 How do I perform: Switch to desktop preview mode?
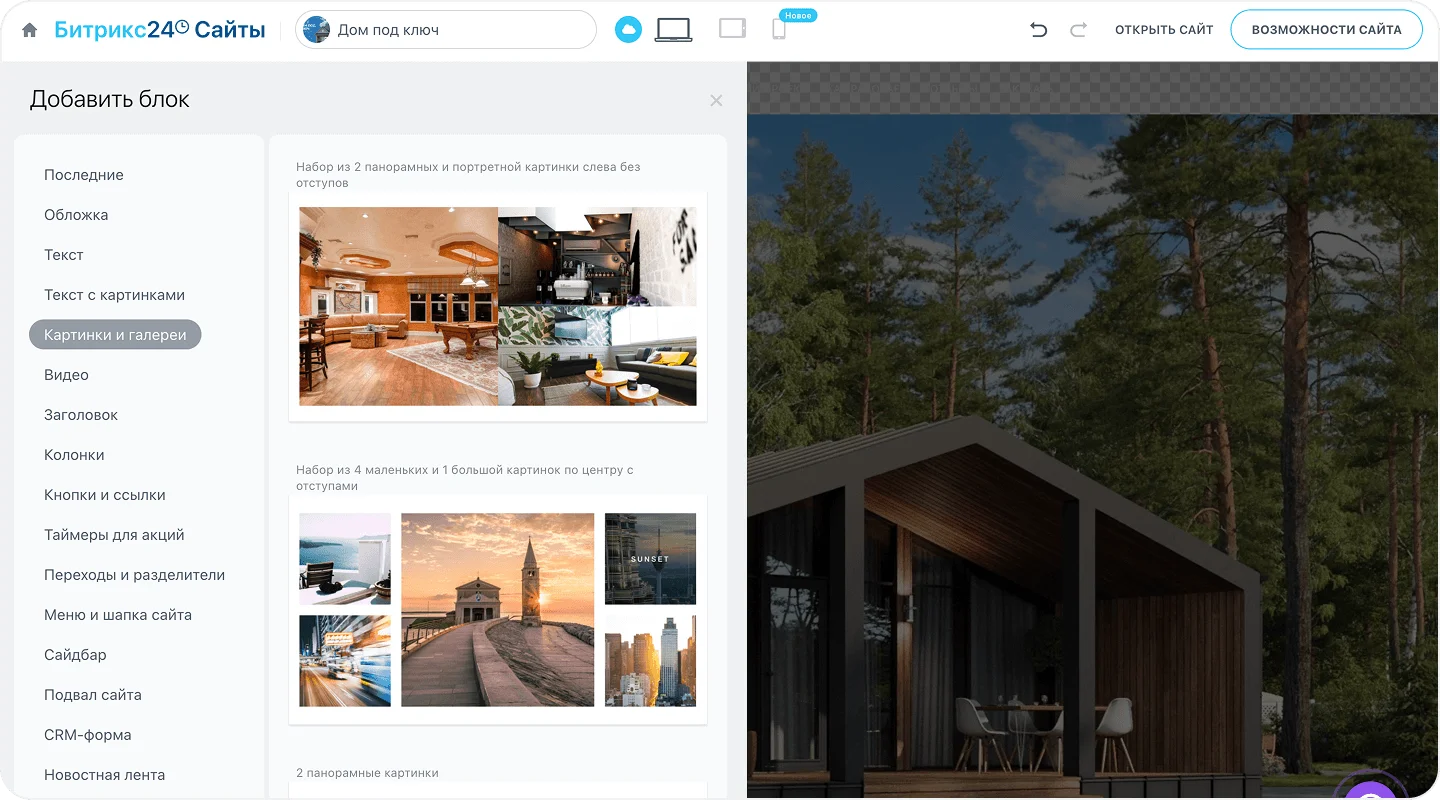[x=673, y=30]
